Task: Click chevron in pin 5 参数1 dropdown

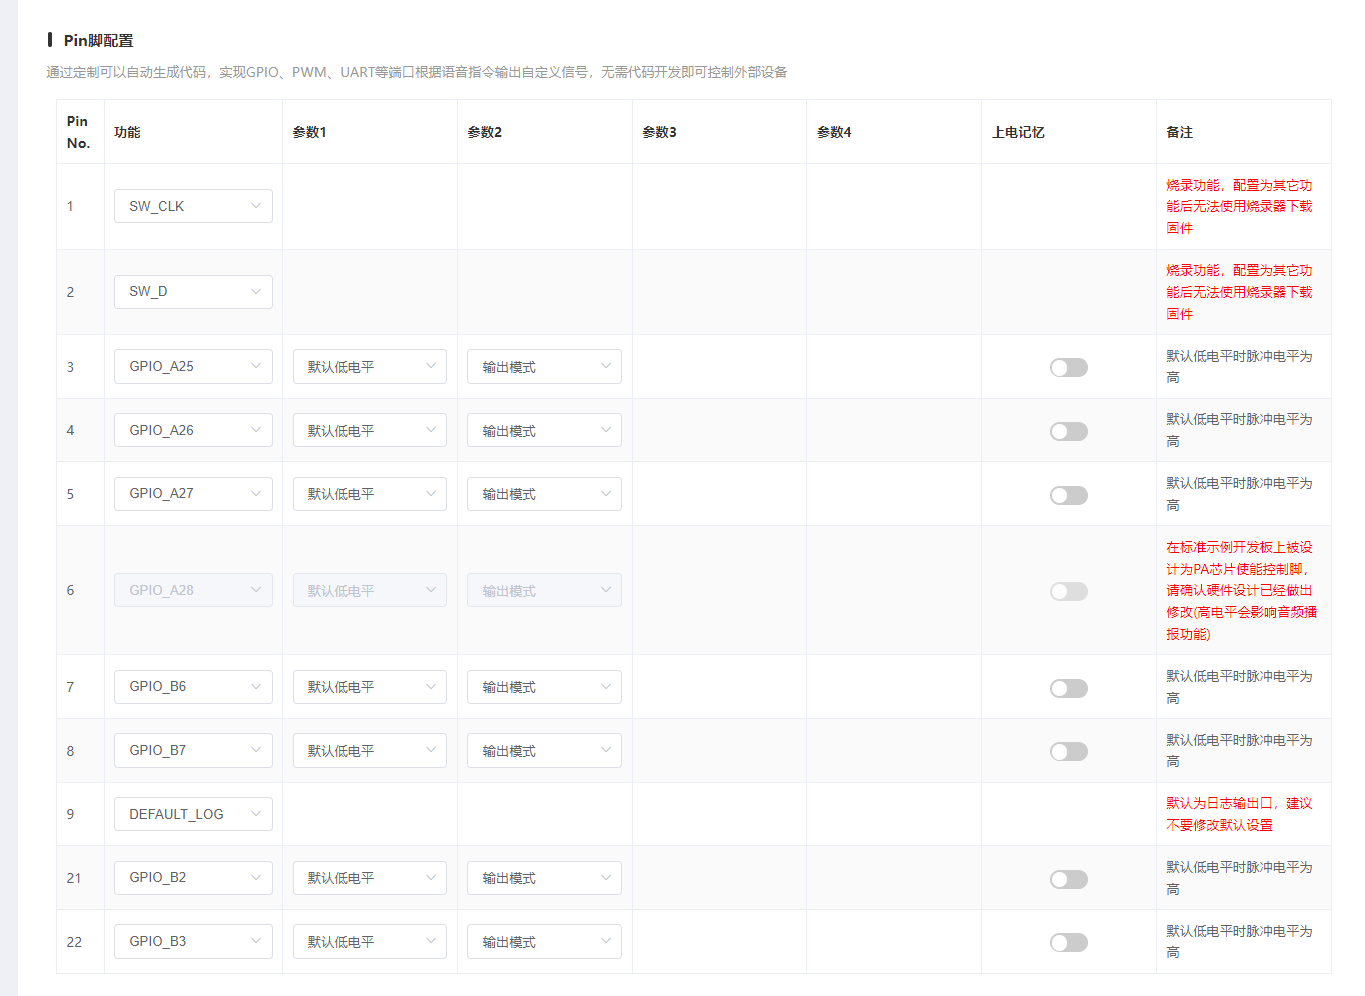Action: coord(431,494)
